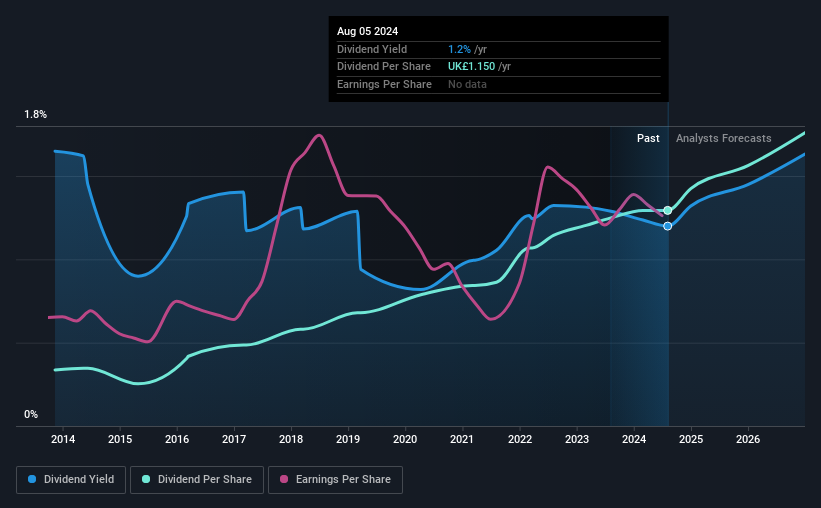Click the 2018 year label on the axis
The width and height of the screenshot is (821, 508).
click(291, 439)
